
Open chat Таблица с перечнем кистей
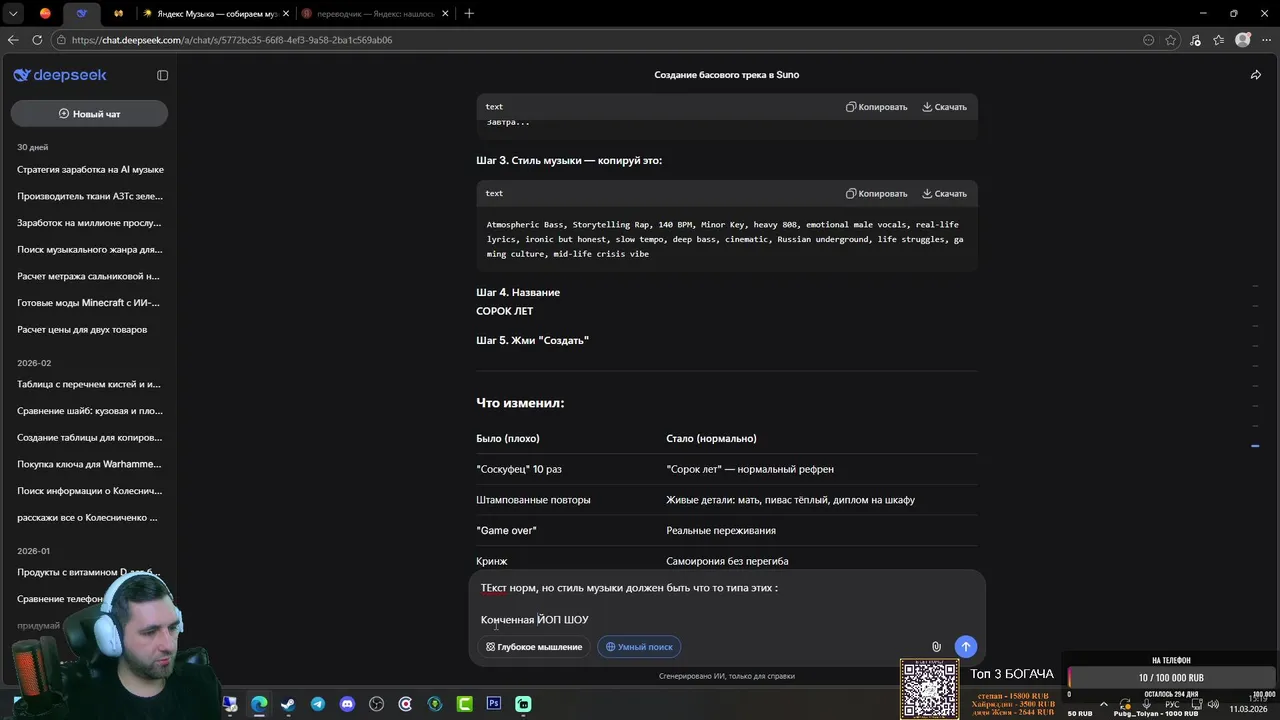click(x=90, y=384)
